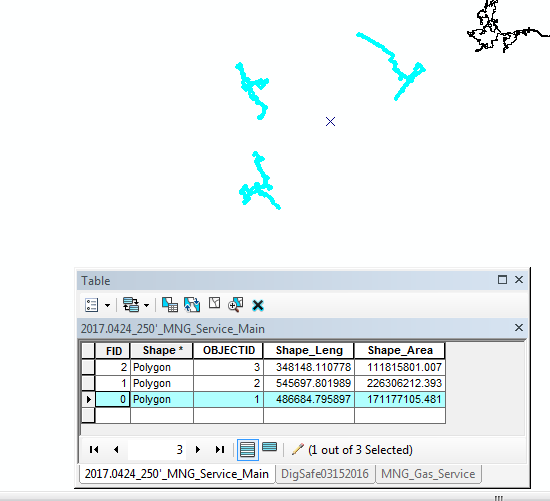The image size is (550, 501).
Task: Switch to the DigSafe03152016 tab
Action: point(325,474)
